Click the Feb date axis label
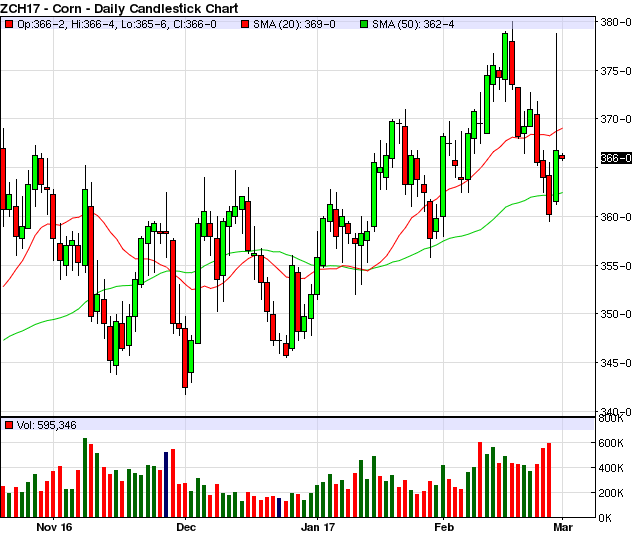Image resolution: width=640 pixels, height=536 pixels. point(444,527)
